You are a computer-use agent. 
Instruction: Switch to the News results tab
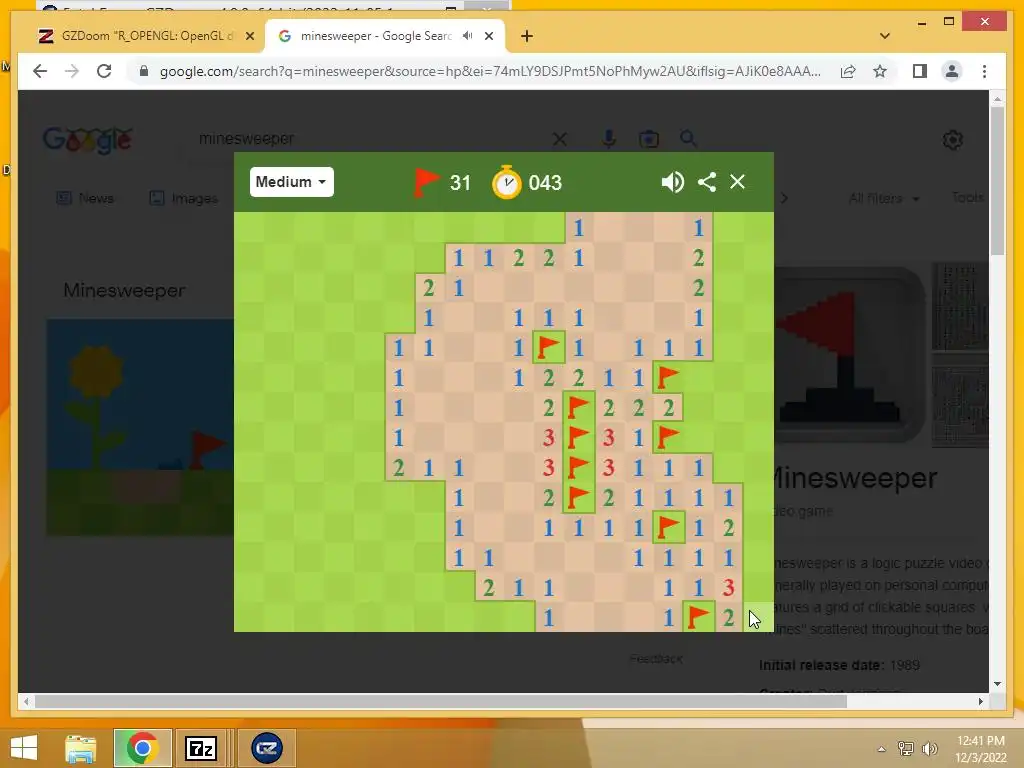[85, 198]
